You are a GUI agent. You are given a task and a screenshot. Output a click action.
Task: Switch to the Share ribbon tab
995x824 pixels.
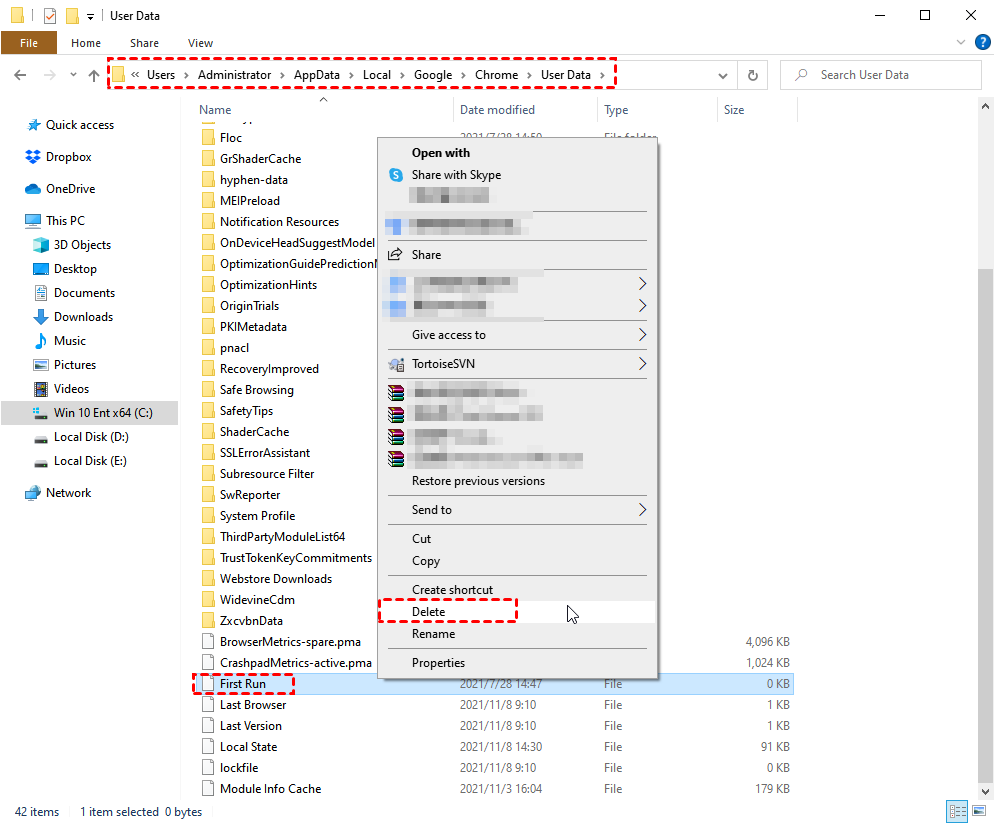(x=144, y=43)
